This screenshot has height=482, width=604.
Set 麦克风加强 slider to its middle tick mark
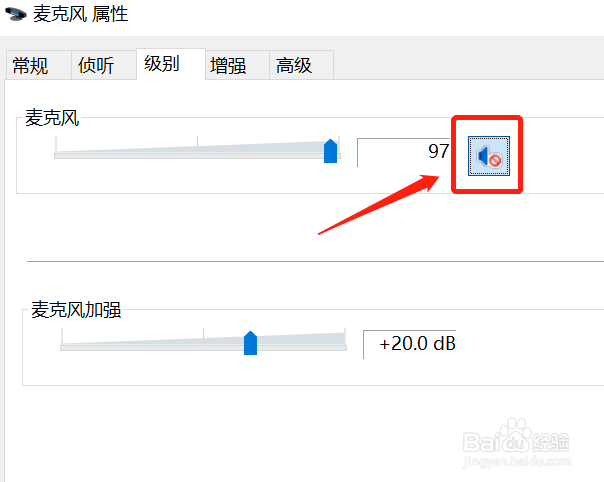203,344
